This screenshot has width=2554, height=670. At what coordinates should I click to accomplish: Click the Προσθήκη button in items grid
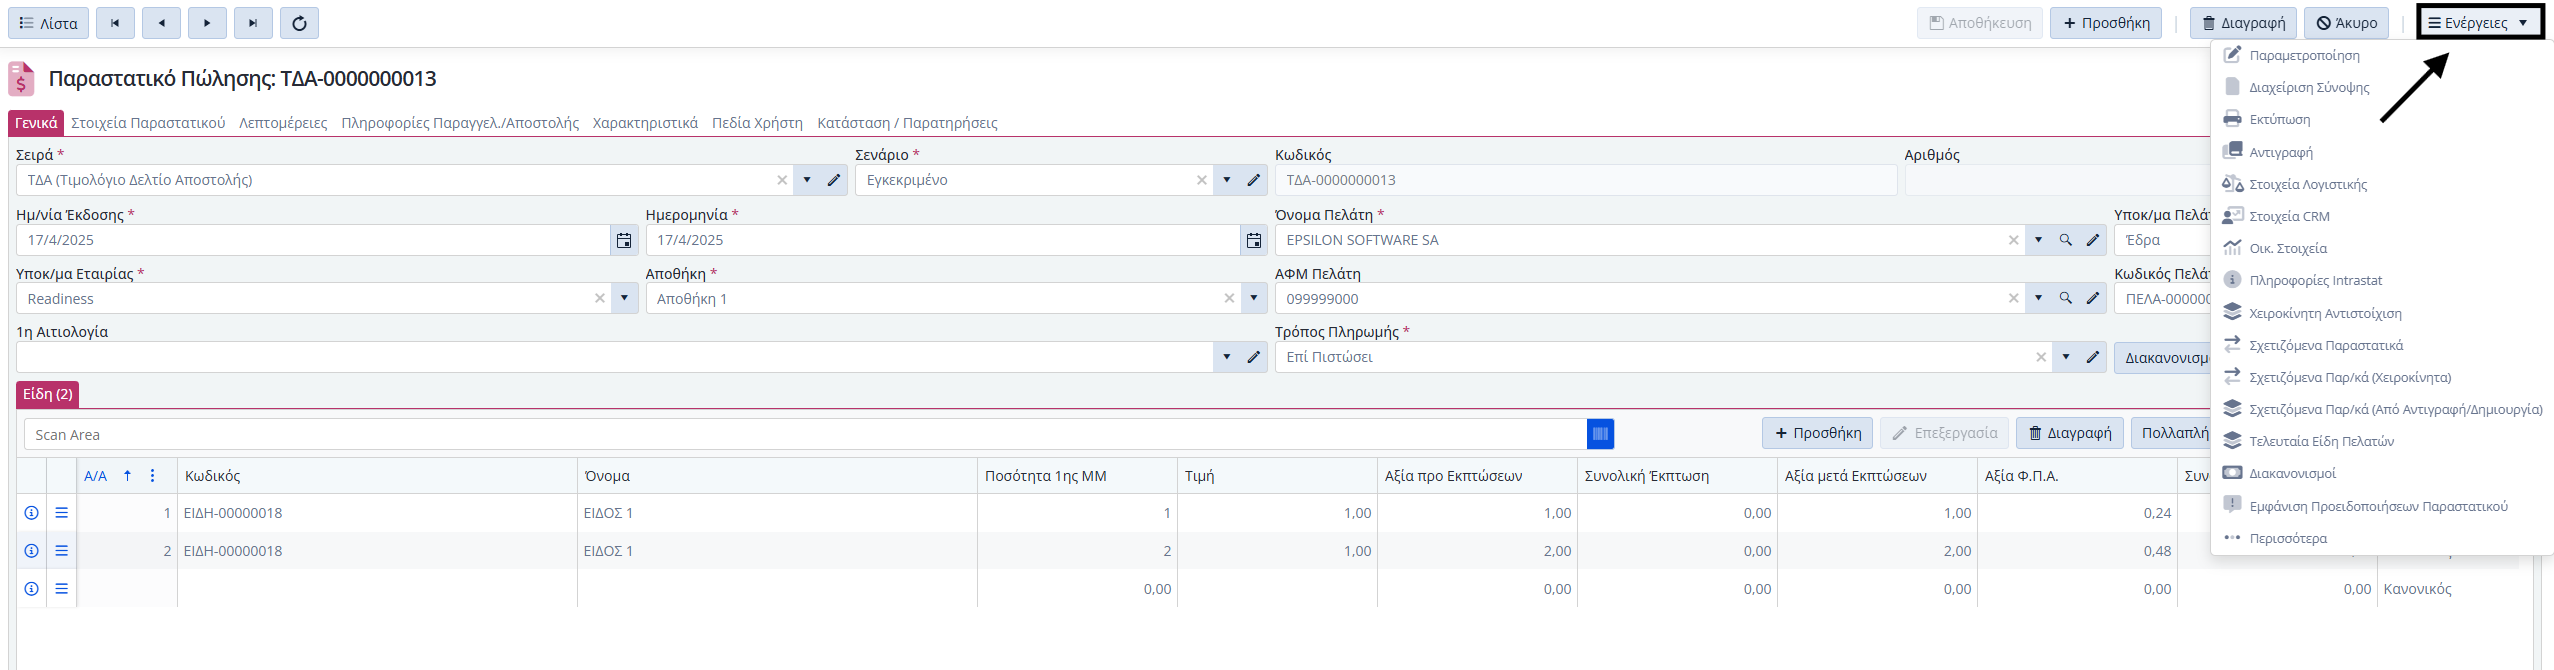(x=1817, y=433)
